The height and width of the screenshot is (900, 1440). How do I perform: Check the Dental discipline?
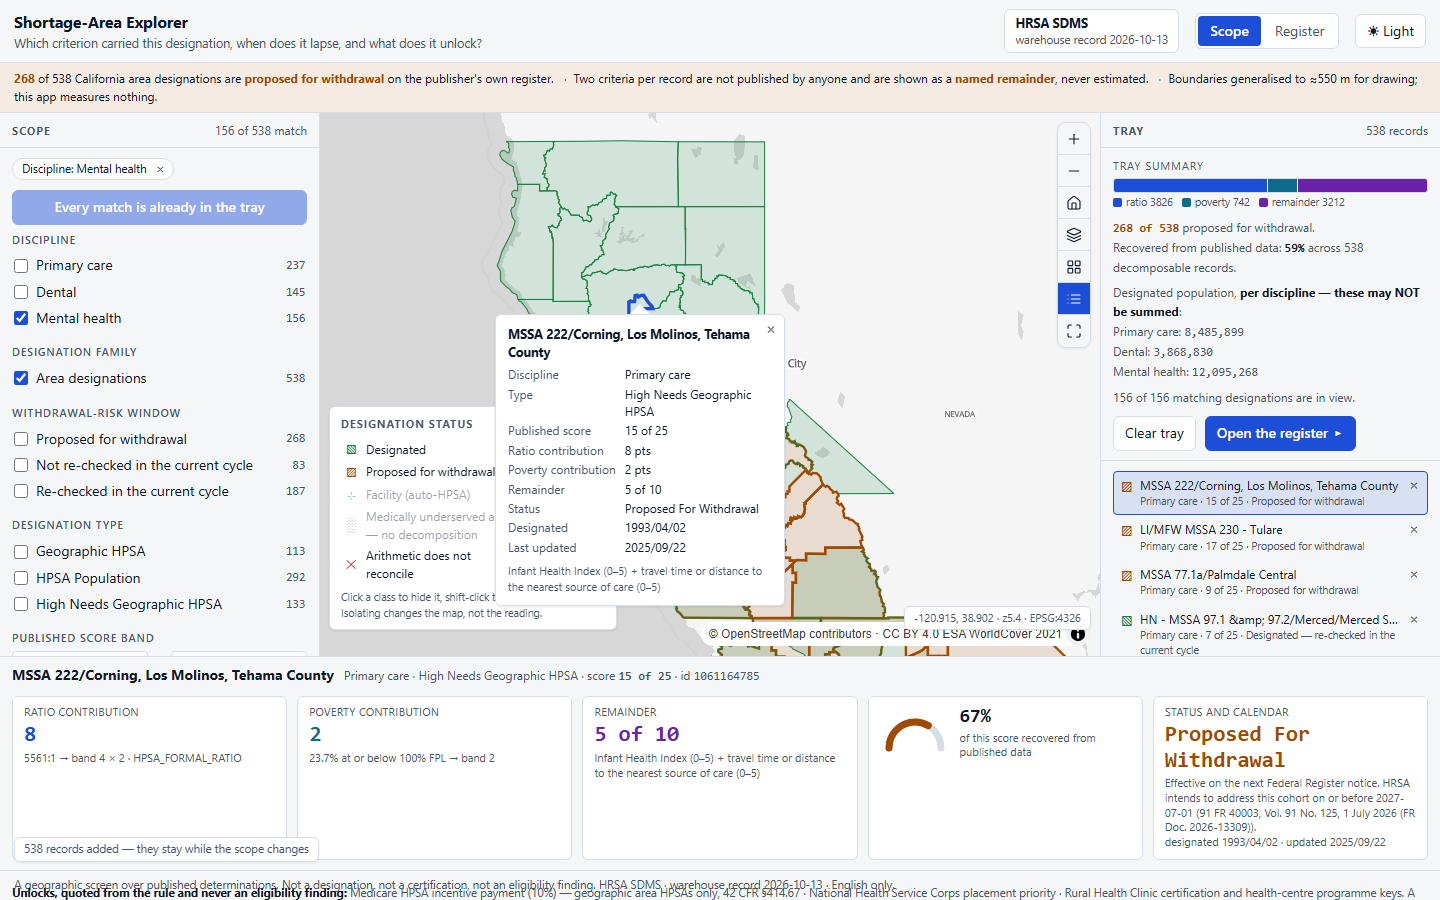click(21, 292)
